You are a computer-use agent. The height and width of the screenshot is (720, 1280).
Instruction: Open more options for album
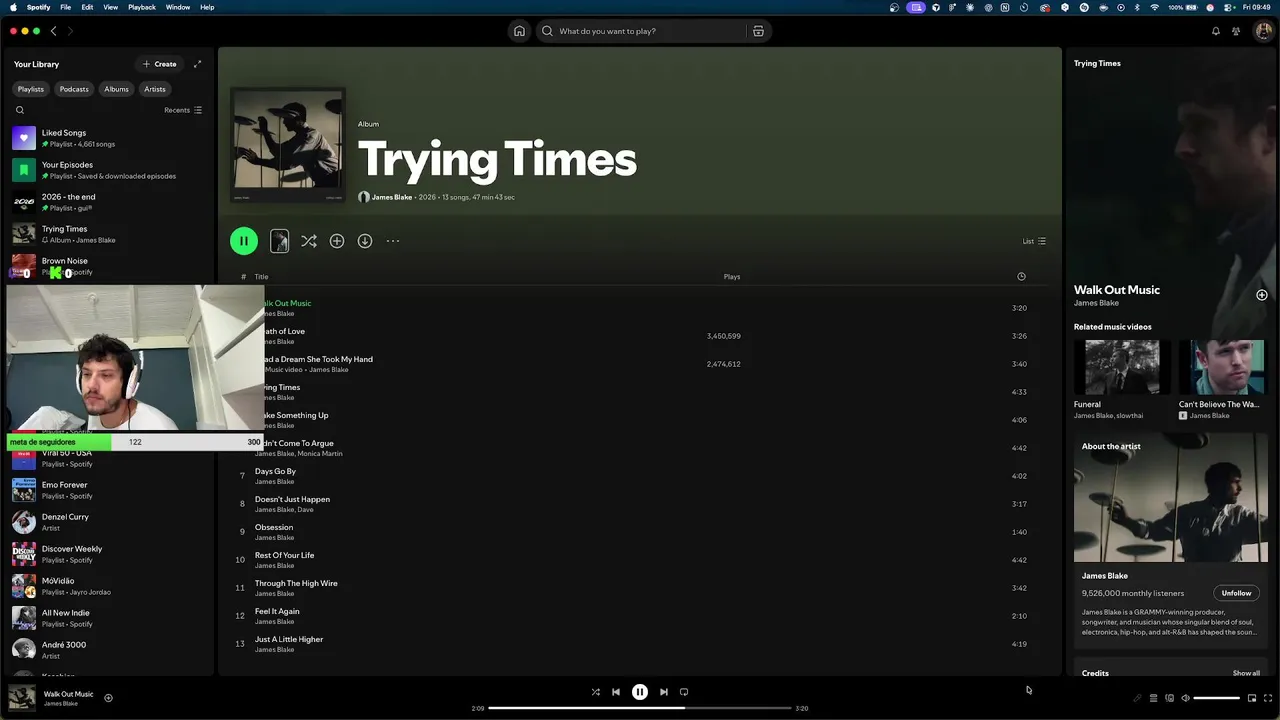tap(393, 241)
